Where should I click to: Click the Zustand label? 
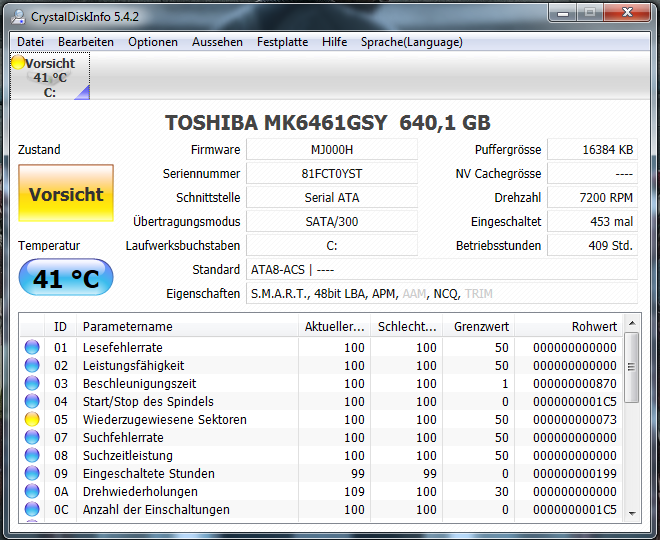click(x=39, y=150)
